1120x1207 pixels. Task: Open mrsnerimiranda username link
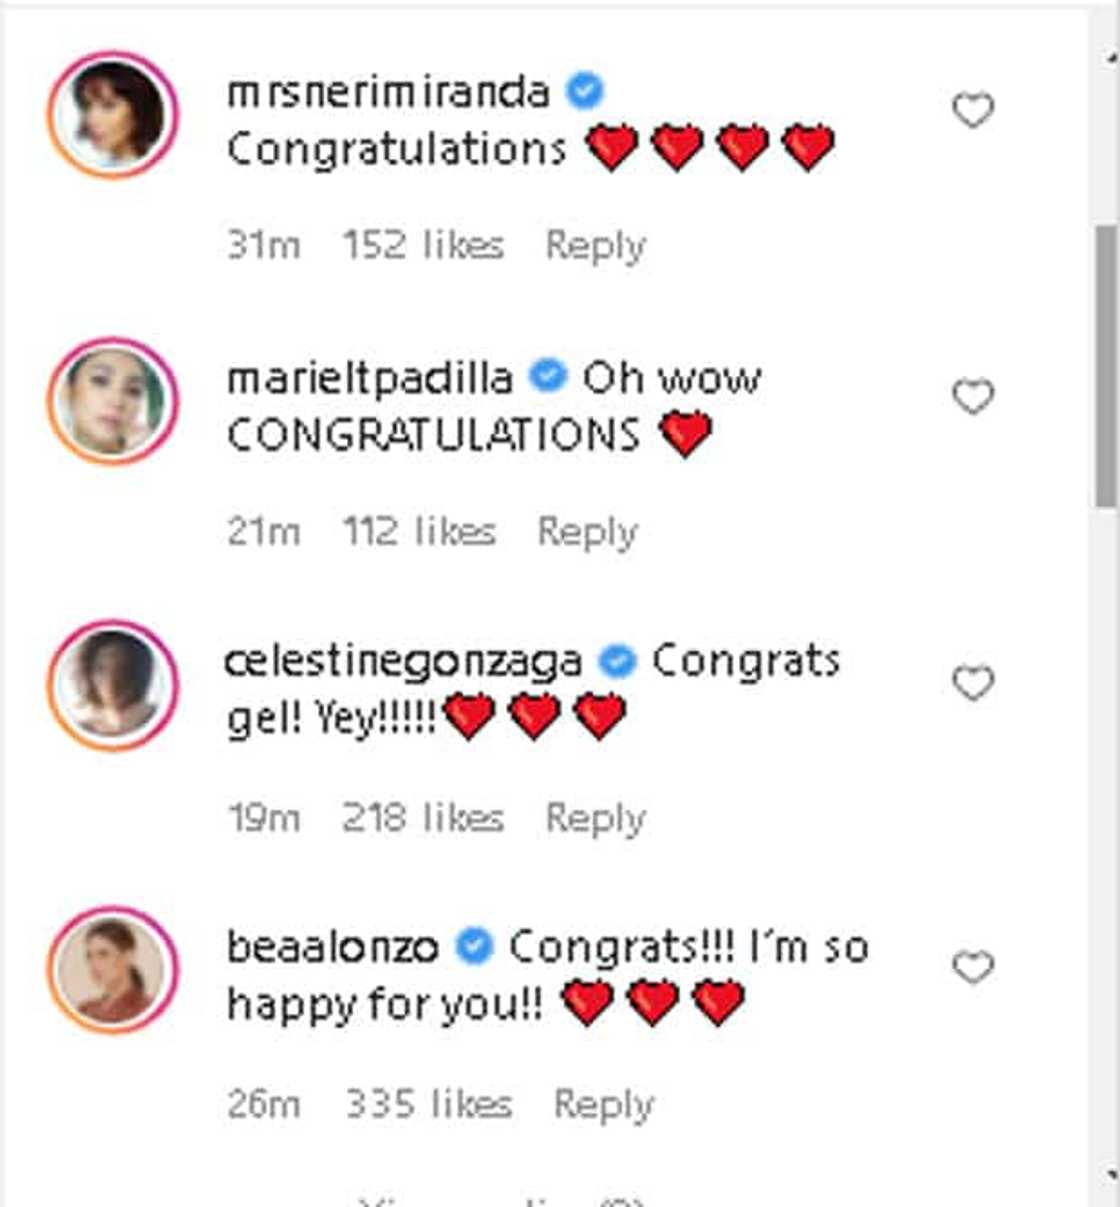[x=388, y=92]
